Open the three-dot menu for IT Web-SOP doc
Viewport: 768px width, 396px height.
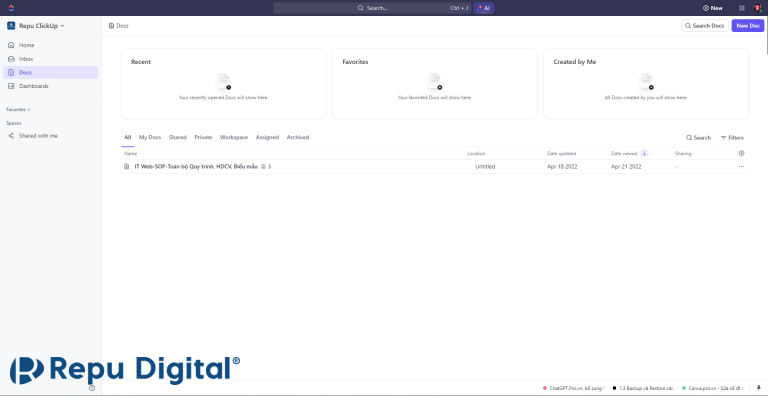click(x=741, y=167)
